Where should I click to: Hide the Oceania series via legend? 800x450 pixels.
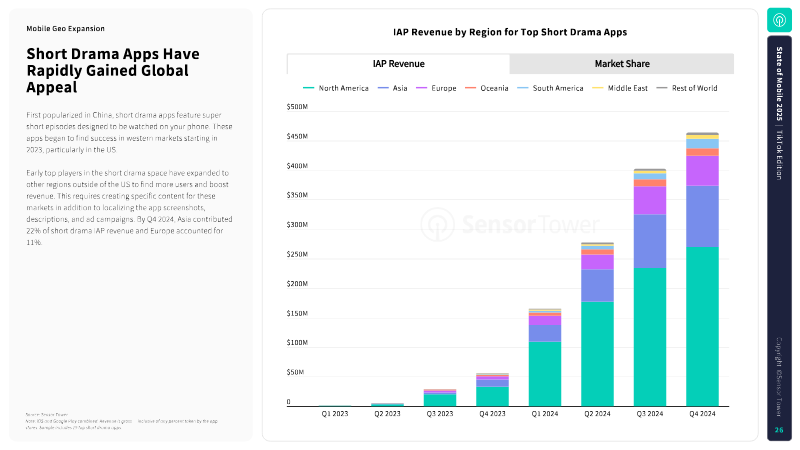click(489, 88)
